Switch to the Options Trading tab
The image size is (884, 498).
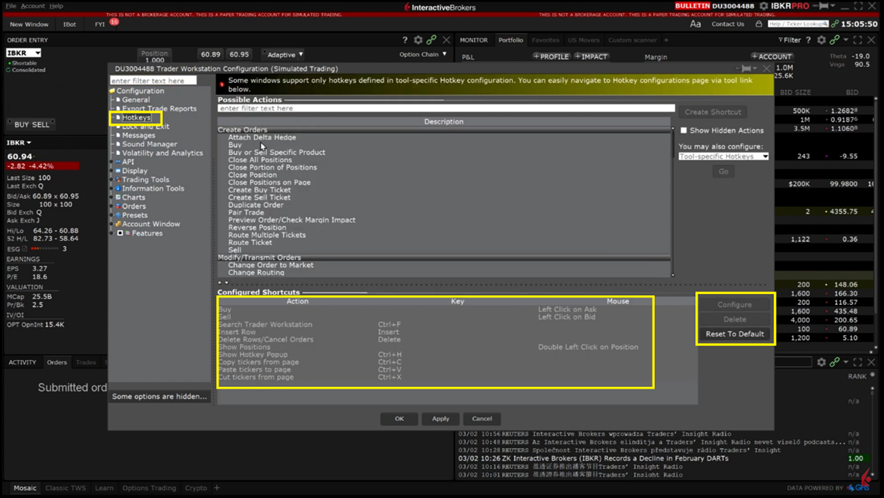click(x=149, y=488)
